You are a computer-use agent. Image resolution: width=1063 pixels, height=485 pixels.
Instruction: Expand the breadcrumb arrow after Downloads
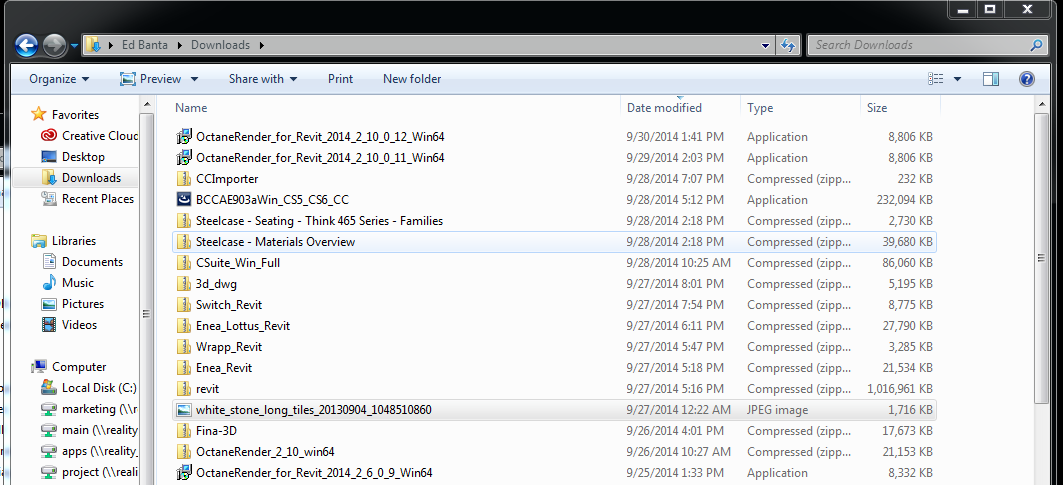pyautogui.click(x=261, y=45)
